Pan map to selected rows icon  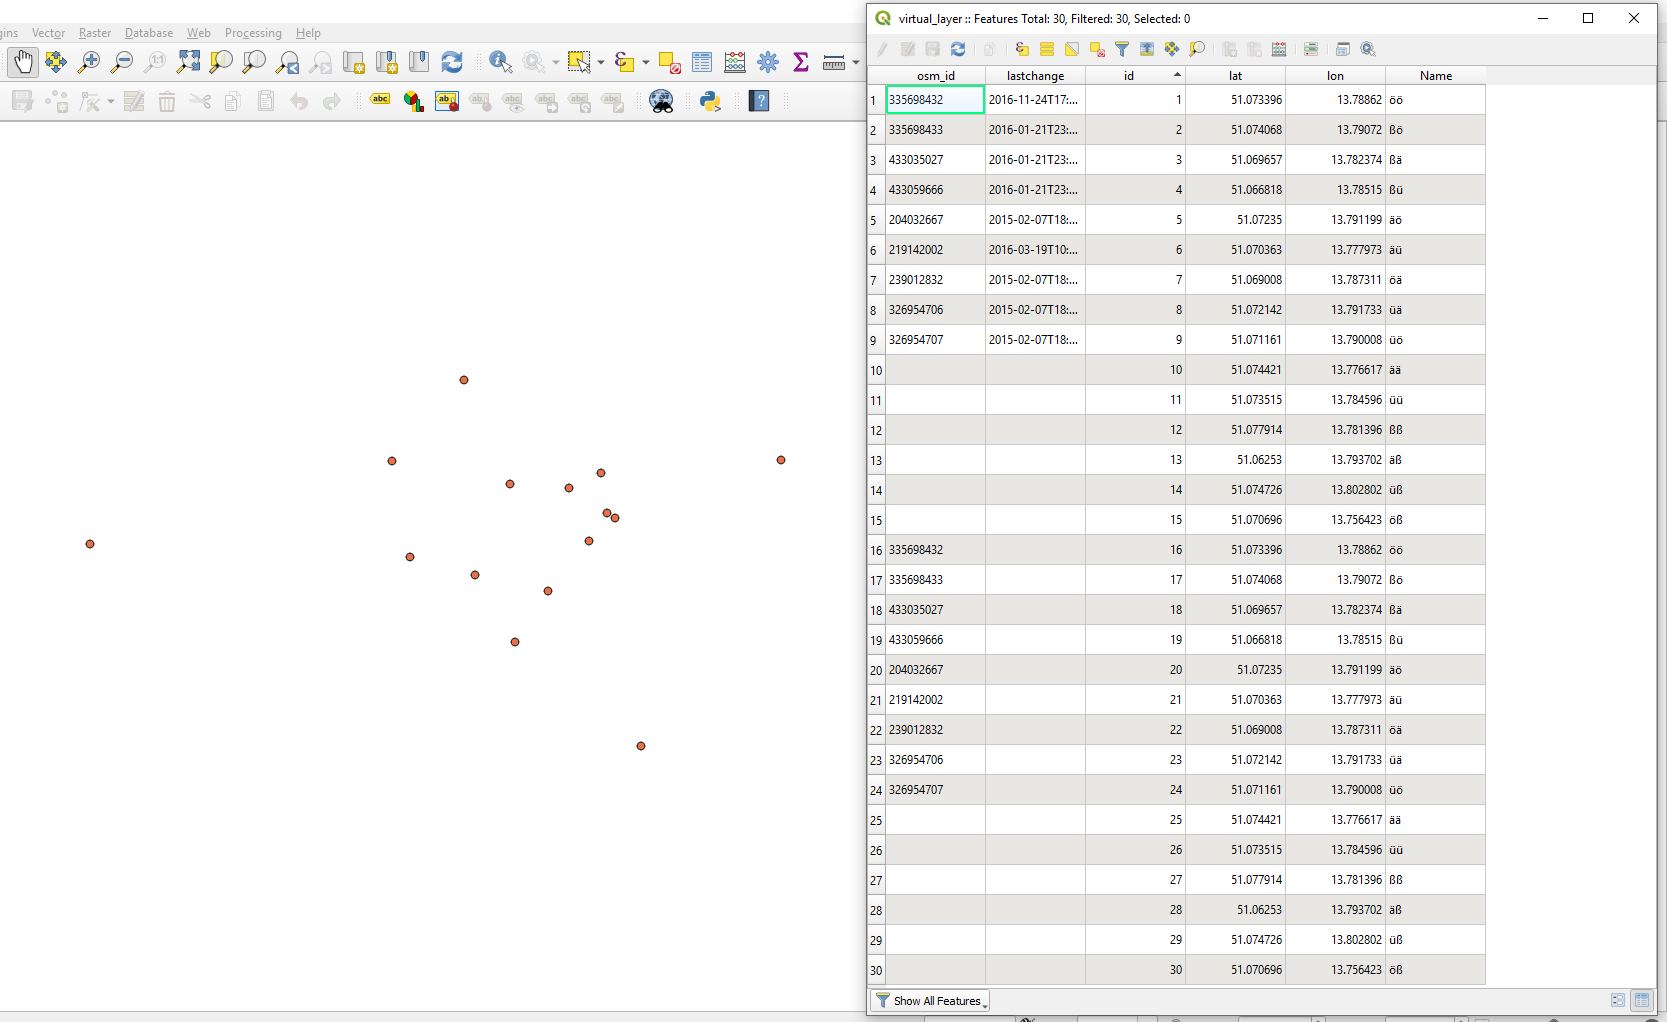click(x=1172, y=49)
